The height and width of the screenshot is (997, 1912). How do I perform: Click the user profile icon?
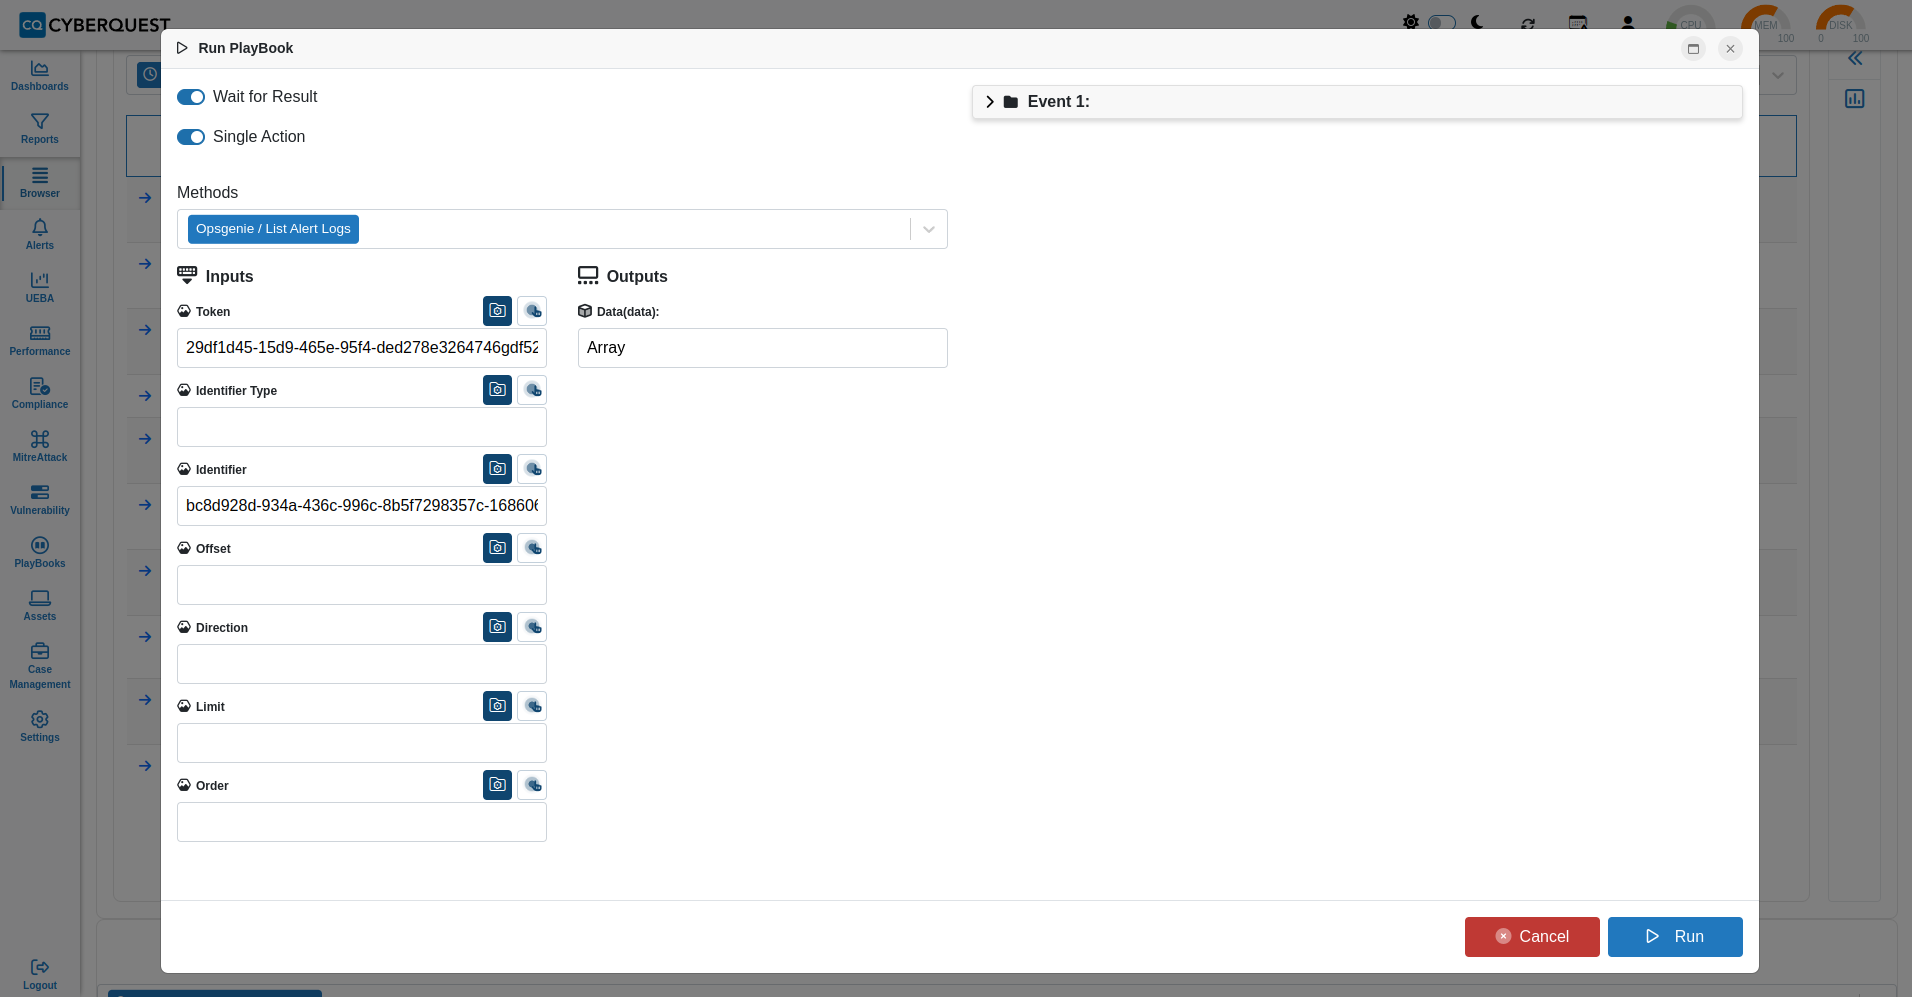pyautogui.click(x=1628, y=23)
